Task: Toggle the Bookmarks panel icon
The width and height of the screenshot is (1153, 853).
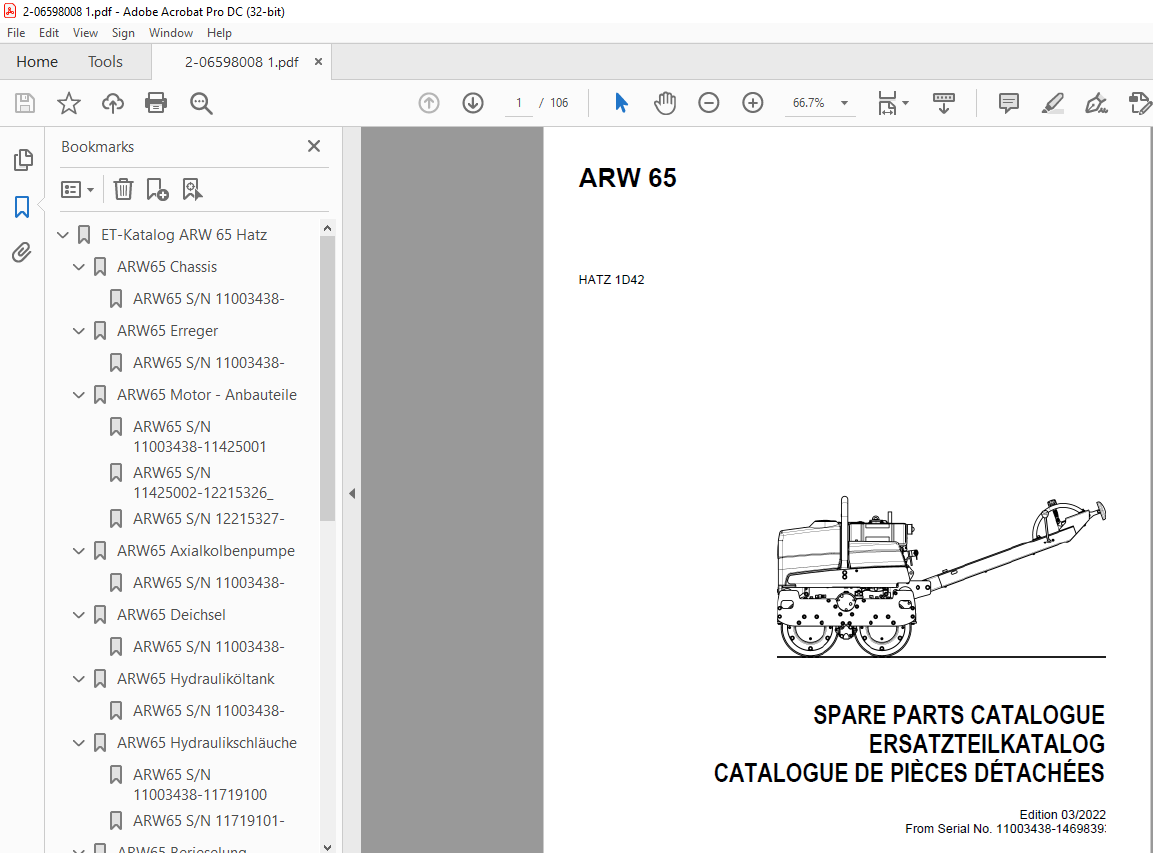Action: click(x=22, y=207)
